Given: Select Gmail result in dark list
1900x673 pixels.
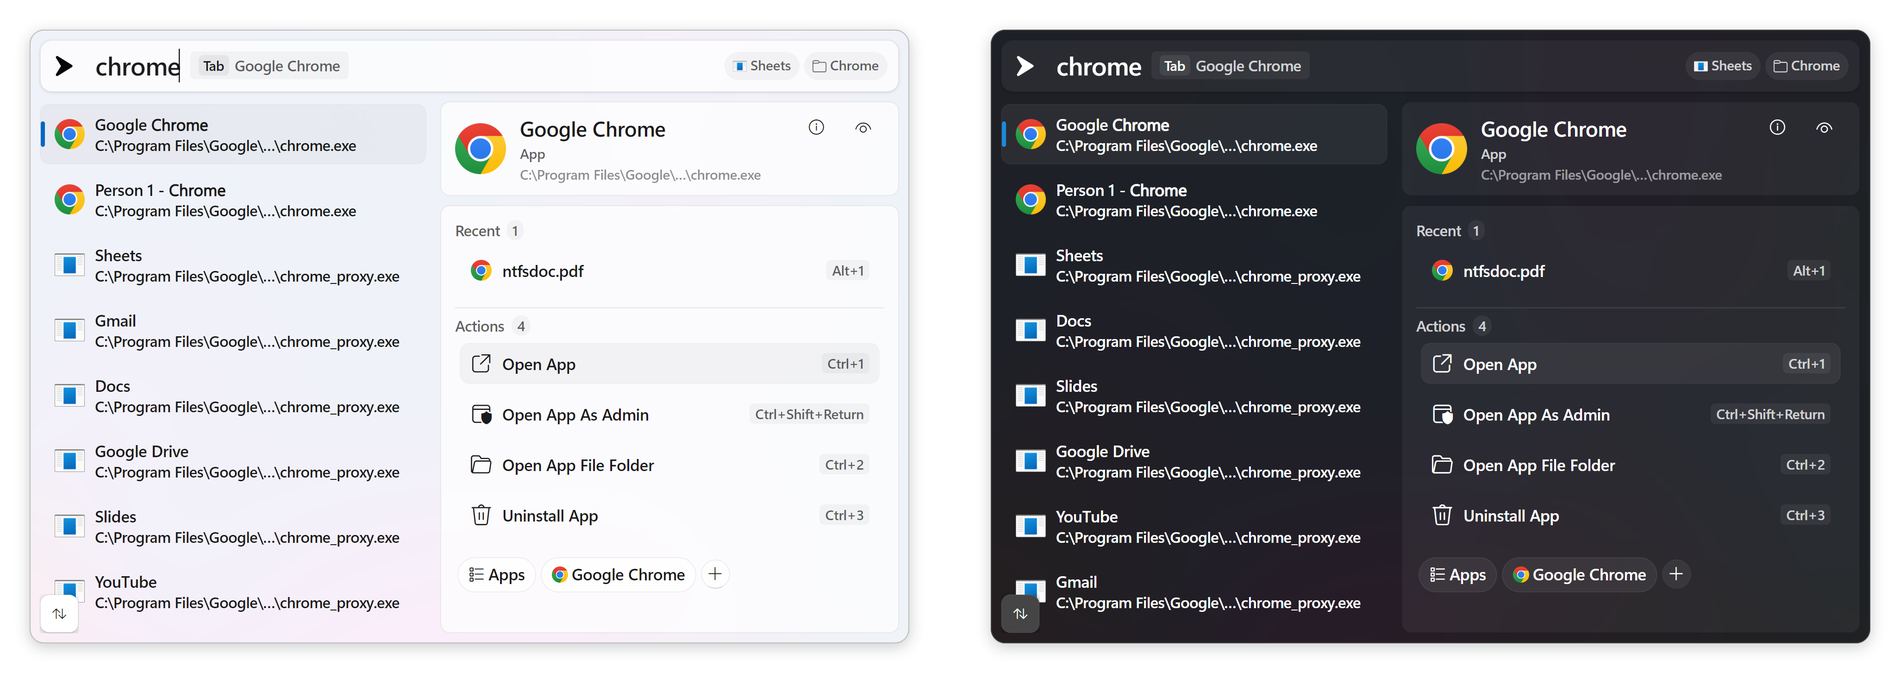Looking at the screenshot, I should click(x=1194, y=592).
